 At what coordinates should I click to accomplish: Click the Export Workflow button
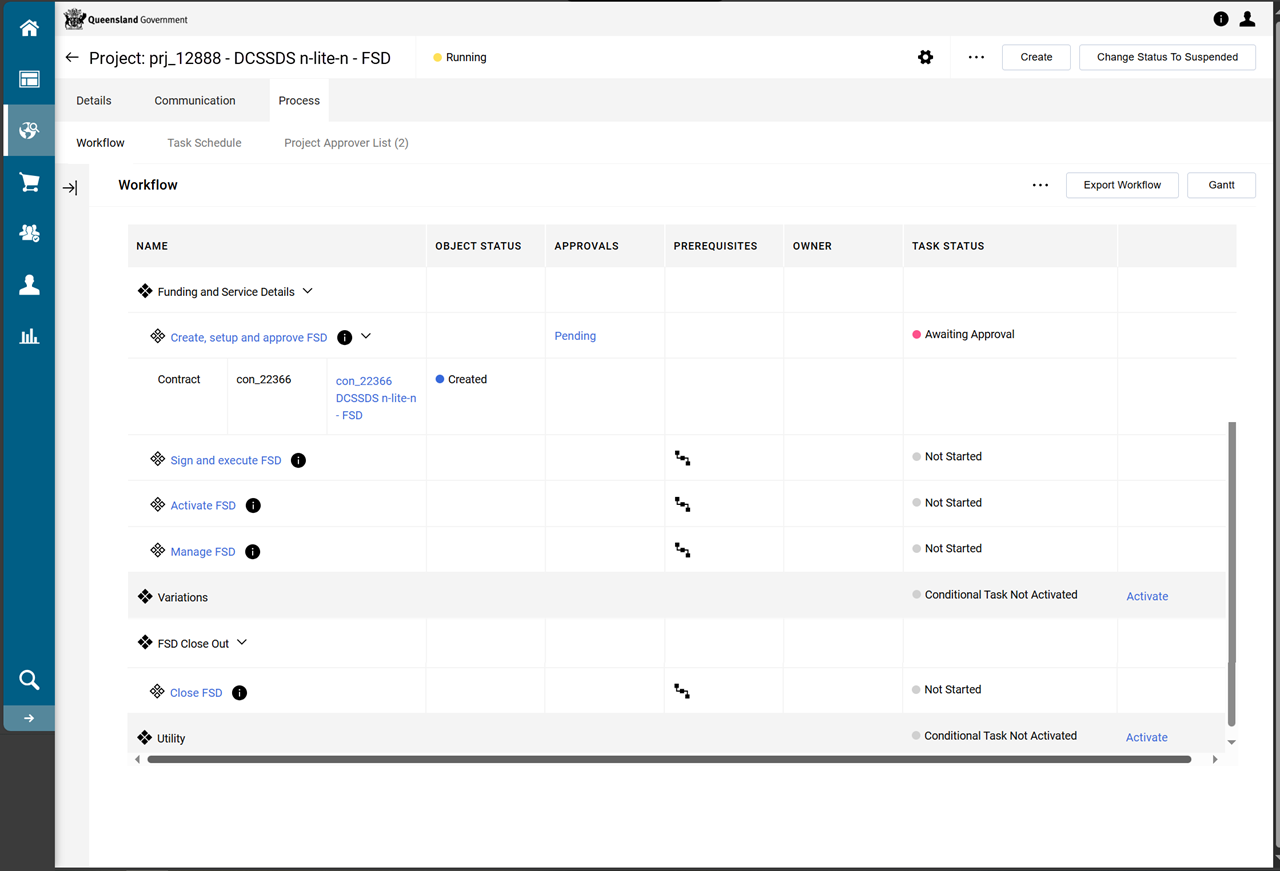tap(1122, 185)
